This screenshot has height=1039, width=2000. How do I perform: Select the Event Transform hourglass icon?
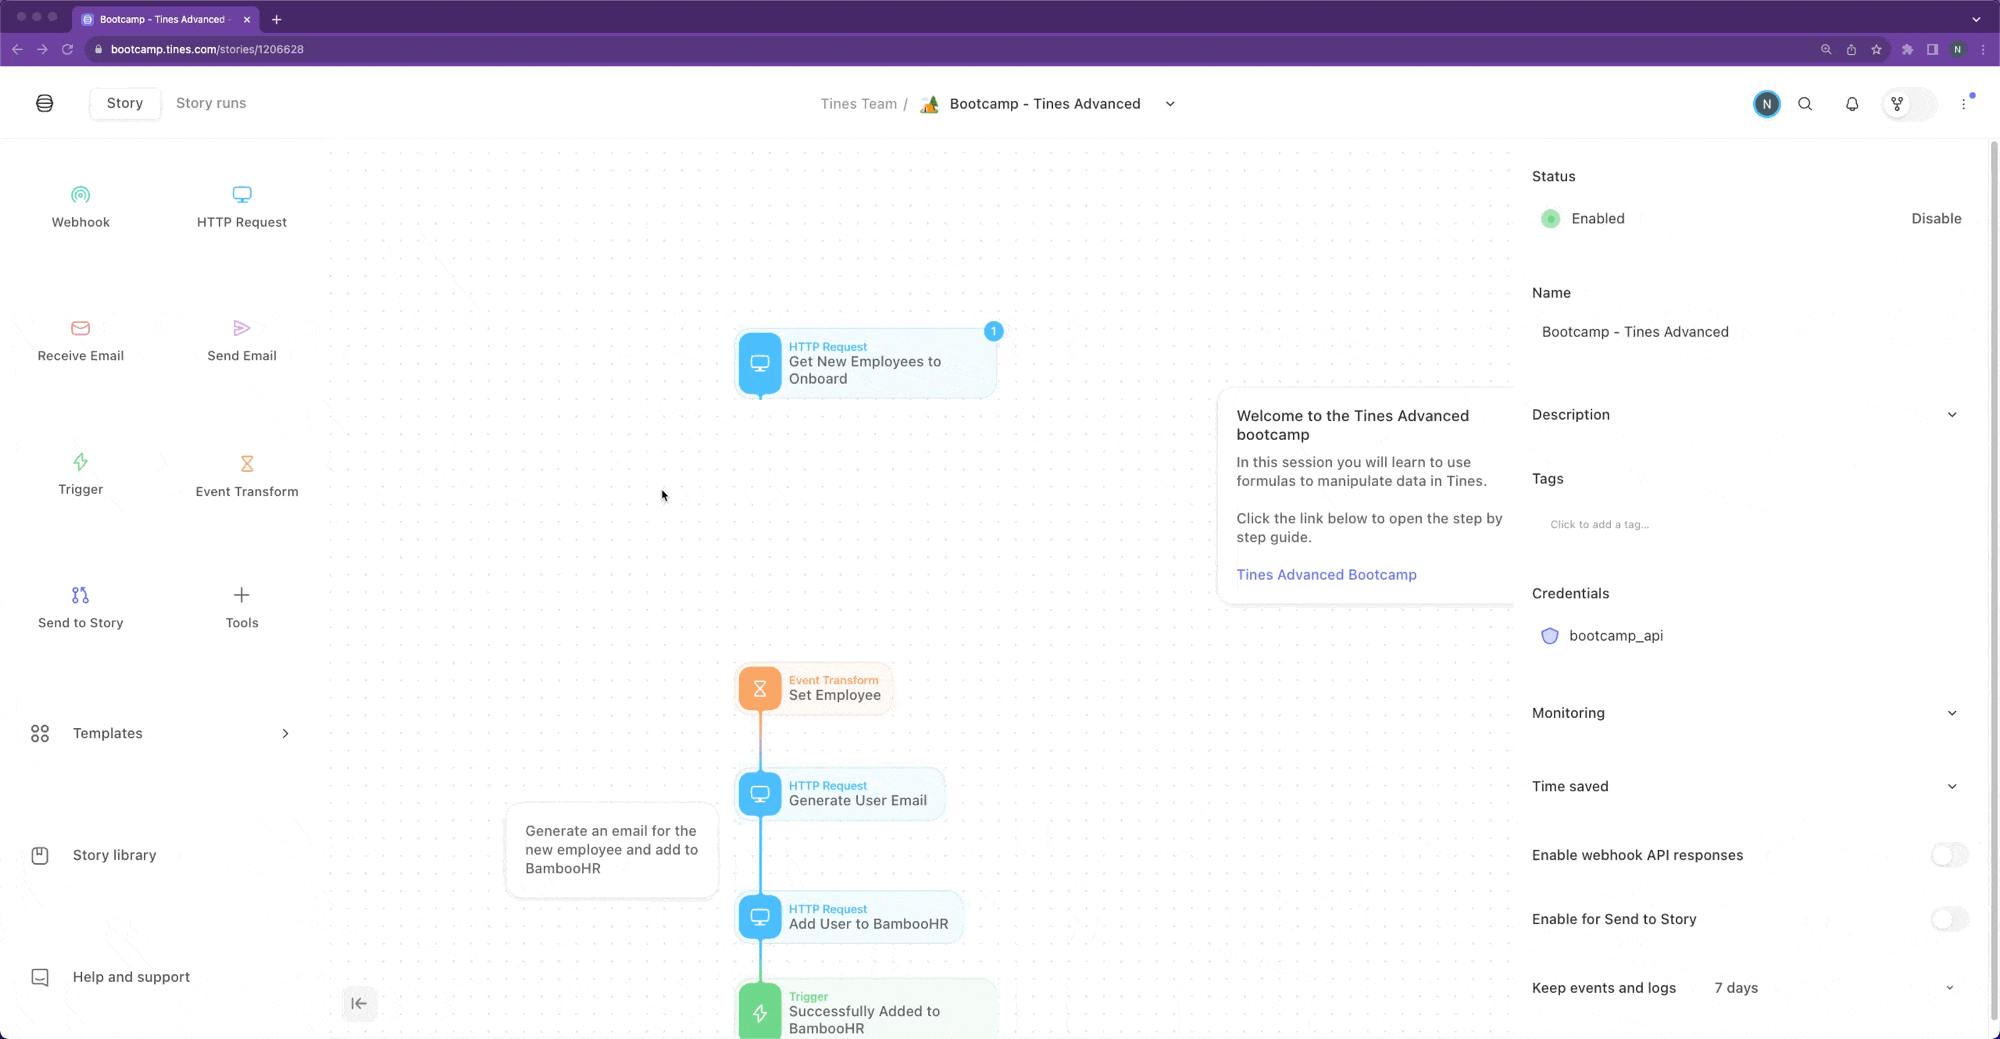point(247,463)
